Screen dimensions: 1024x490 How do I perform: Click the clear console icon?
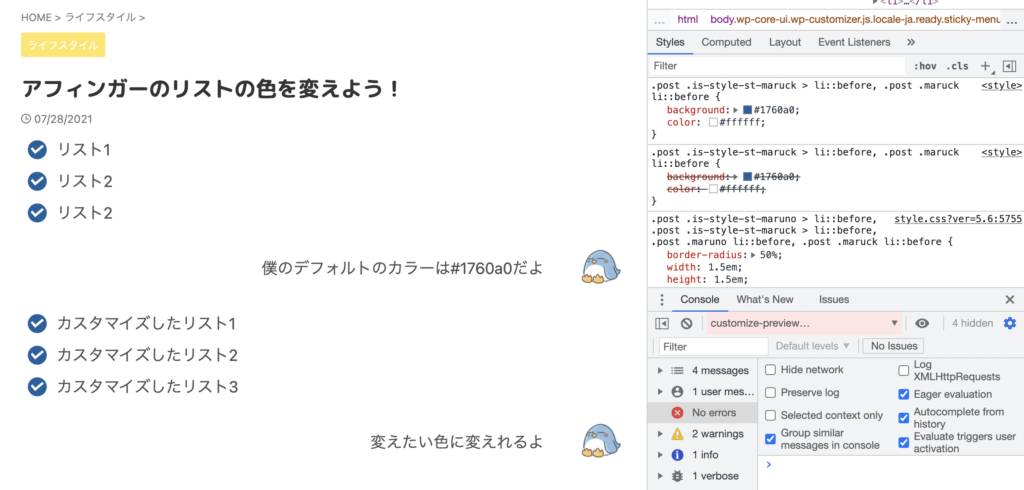(x=686, y=323)
